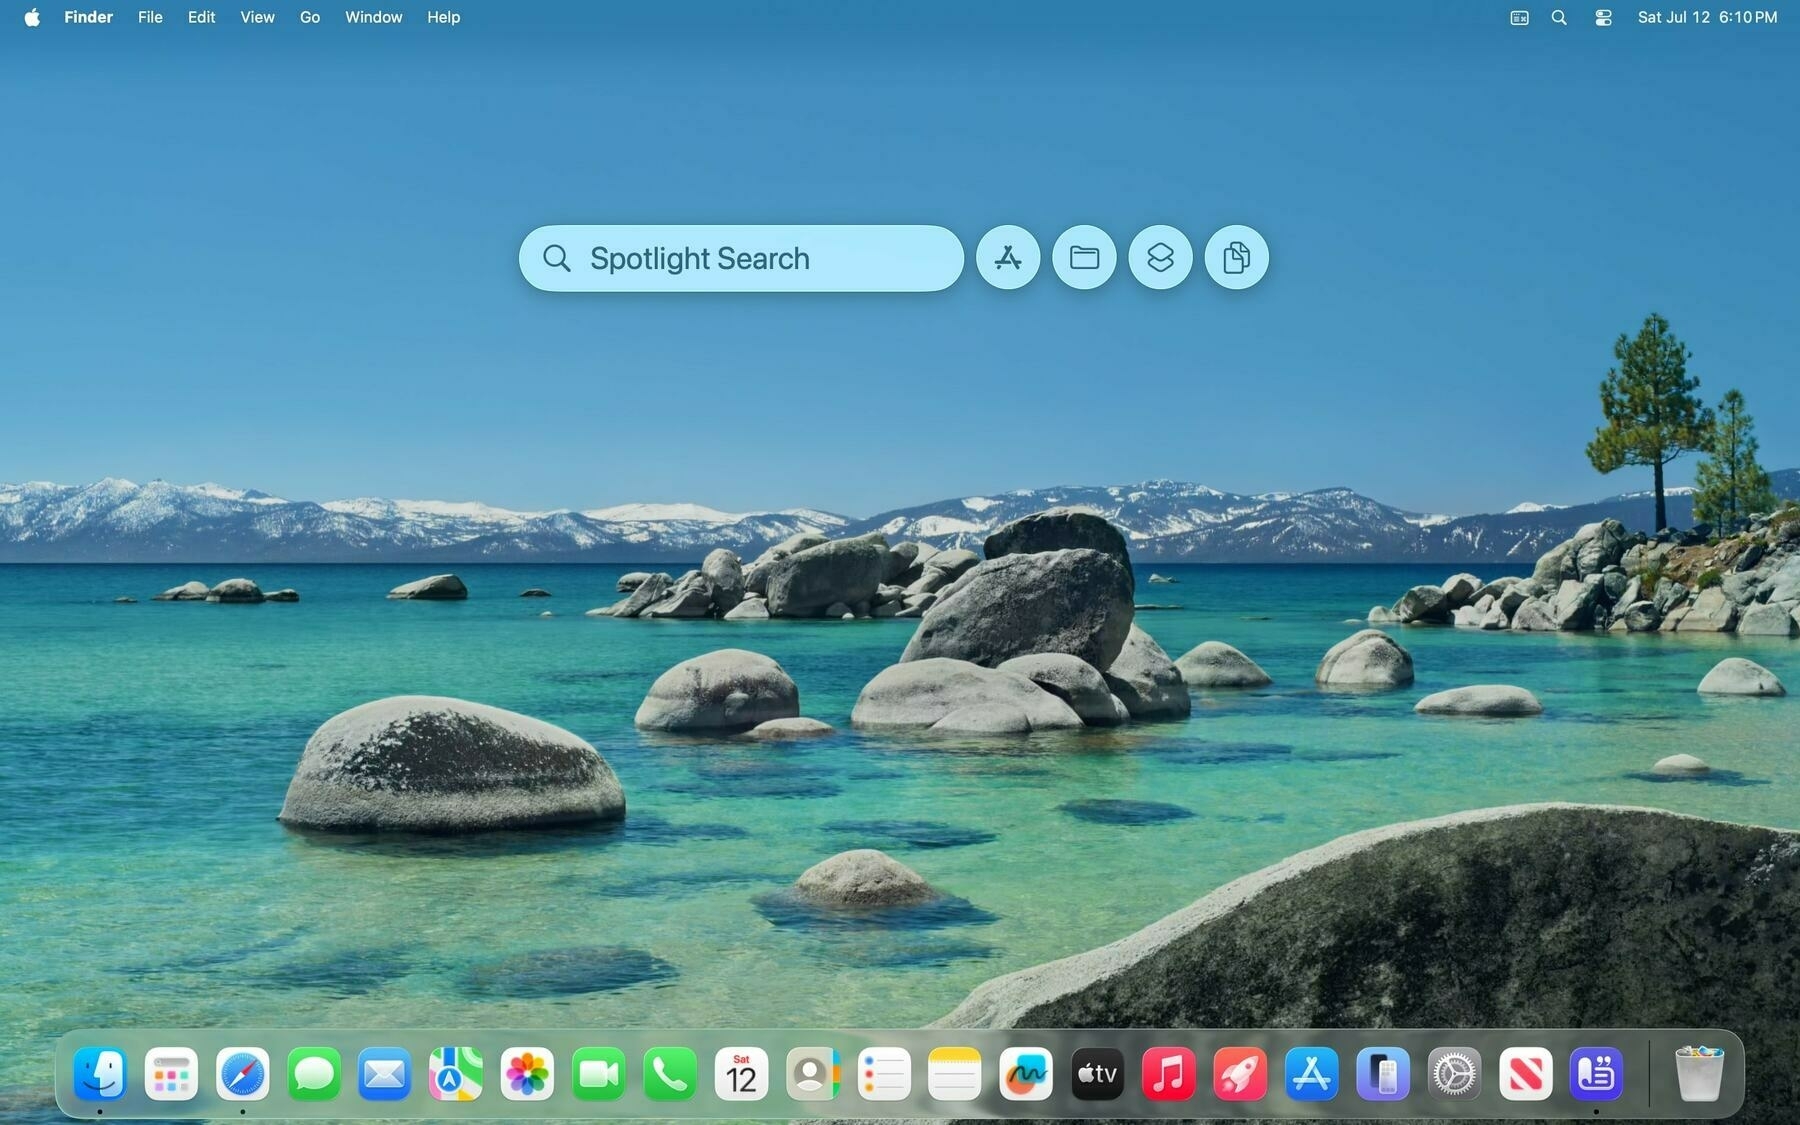This screenshot has height=1125, width=1800.
Task: Launch Freeform from the Dock
Action: click(x=1026, y=1074)
